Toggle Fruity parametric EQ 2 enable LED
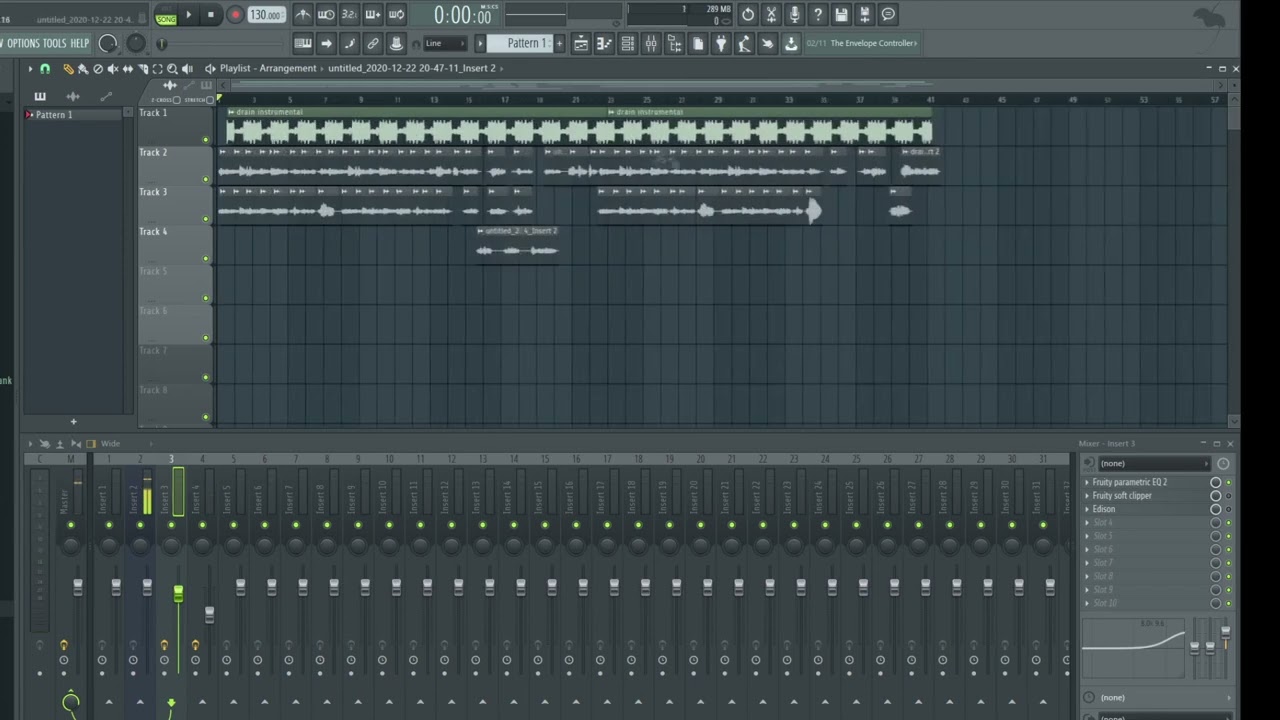The image size is (1280, 720). coord(1229,482)
